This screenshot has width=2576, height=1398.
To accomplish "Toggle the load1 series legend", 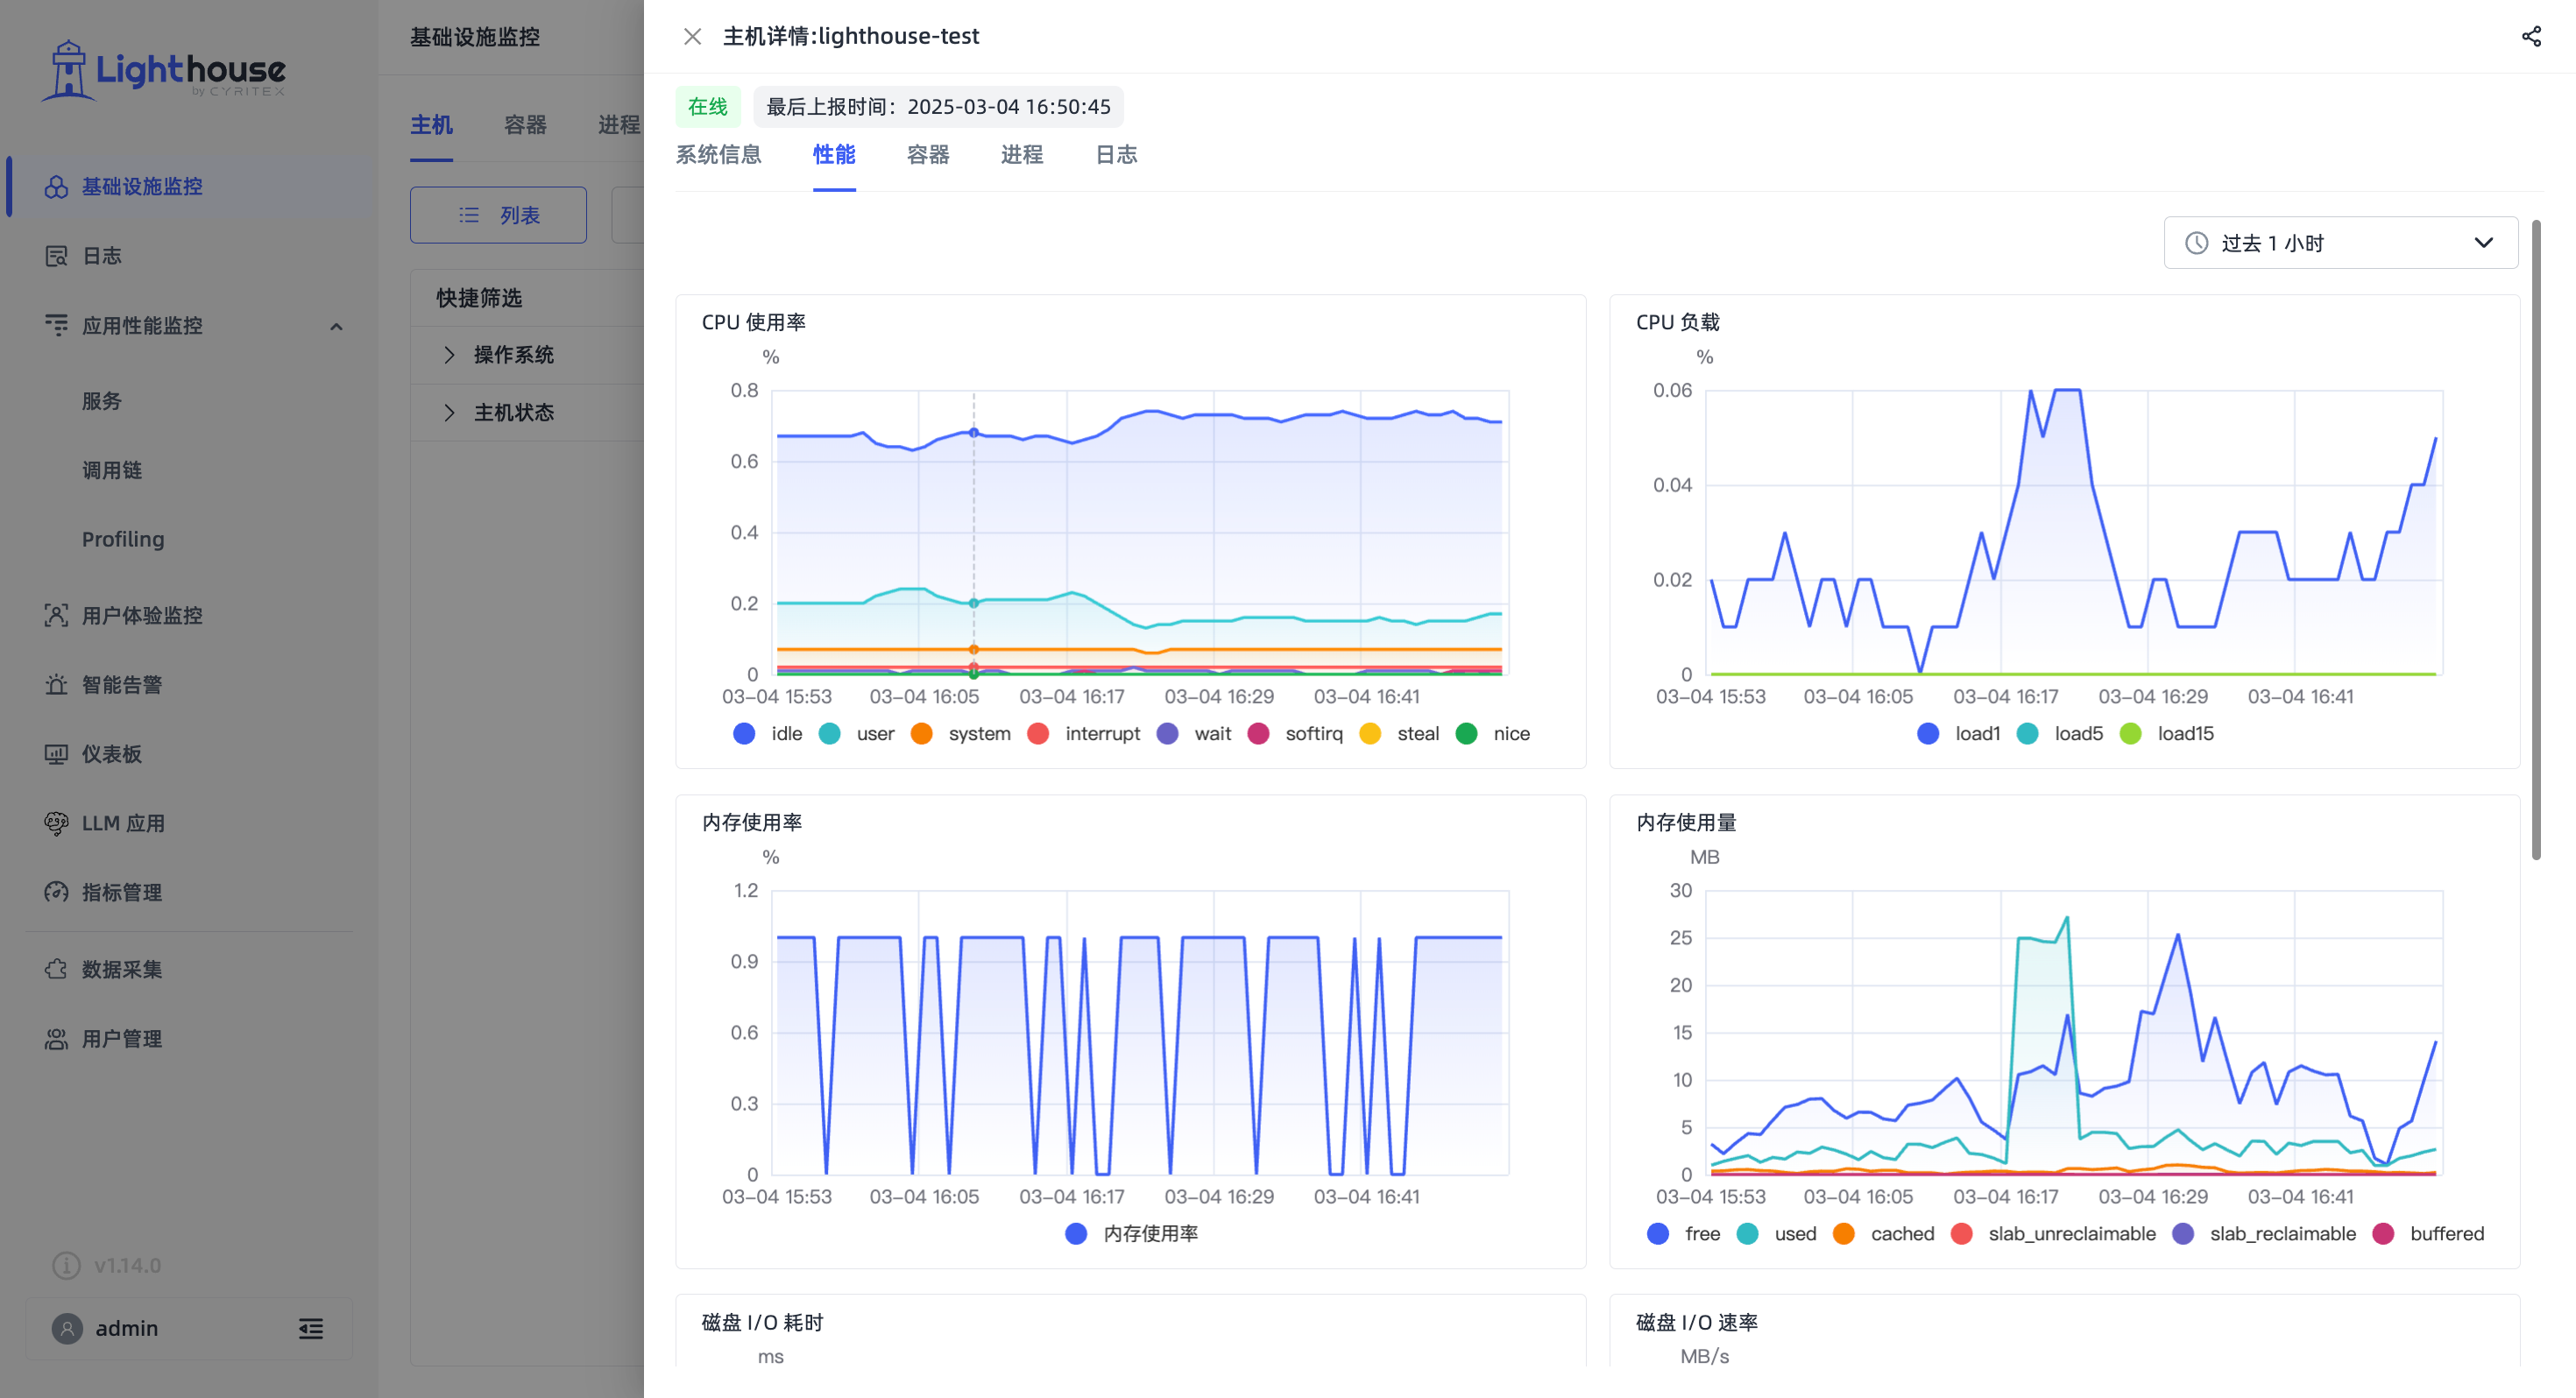I will click(1959, 734).
